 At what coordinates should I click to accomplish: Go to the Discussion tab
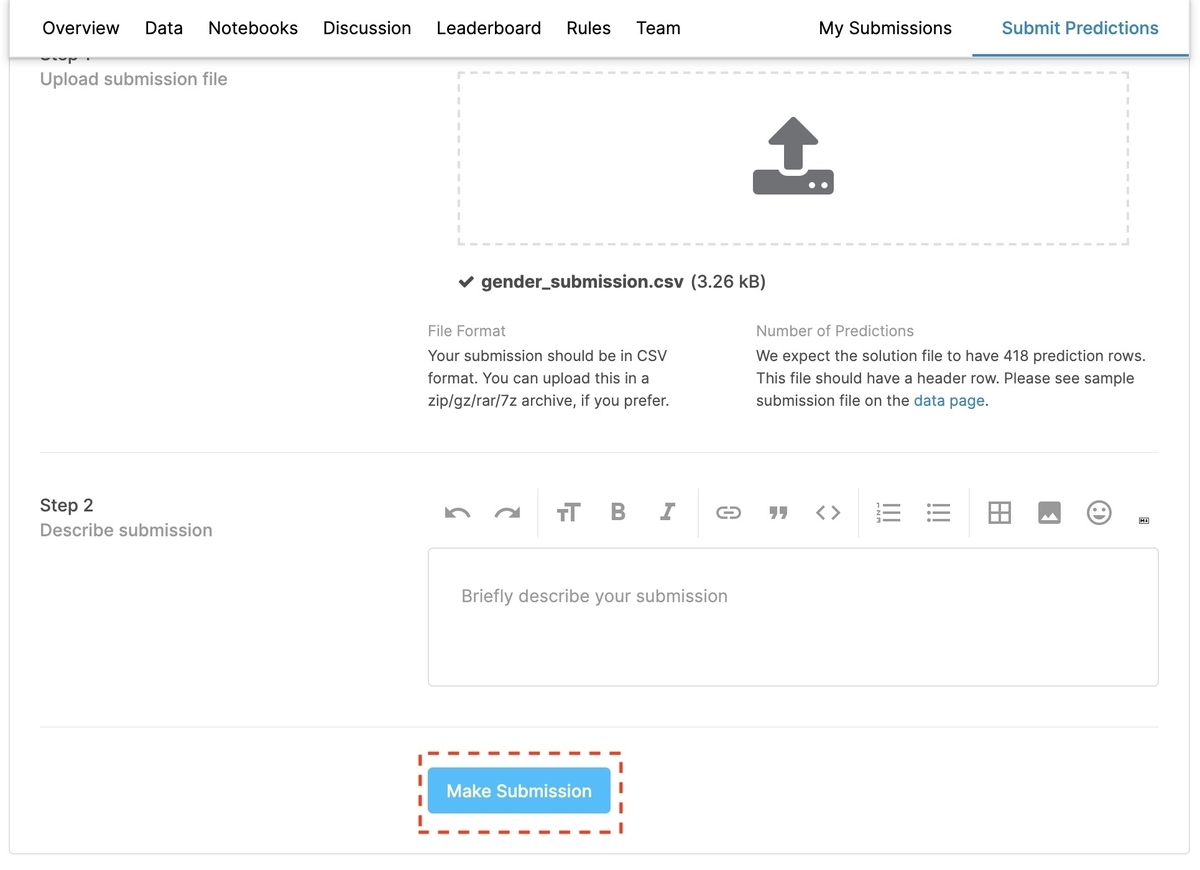pos(367,28)
